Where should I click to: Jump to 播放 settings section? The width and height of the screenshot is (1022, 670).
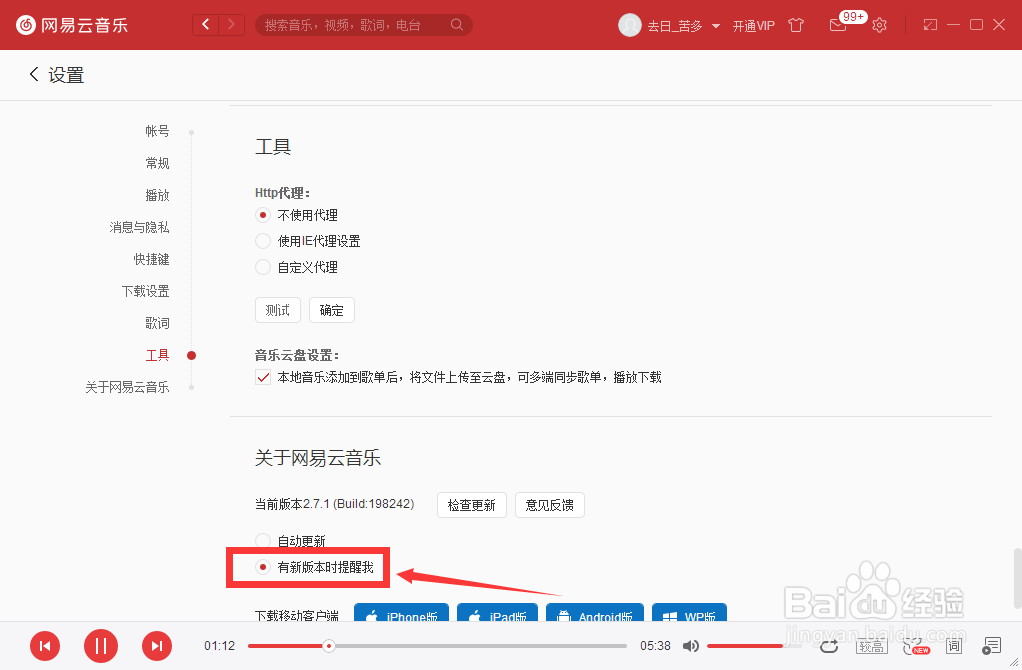tap(157, 195)
